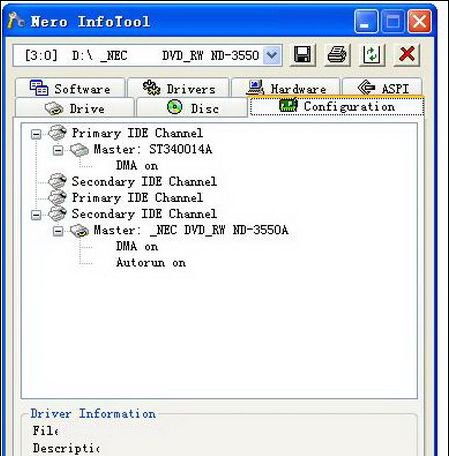Collapse the last Secondary IDE Channel node

pos(36,215)
